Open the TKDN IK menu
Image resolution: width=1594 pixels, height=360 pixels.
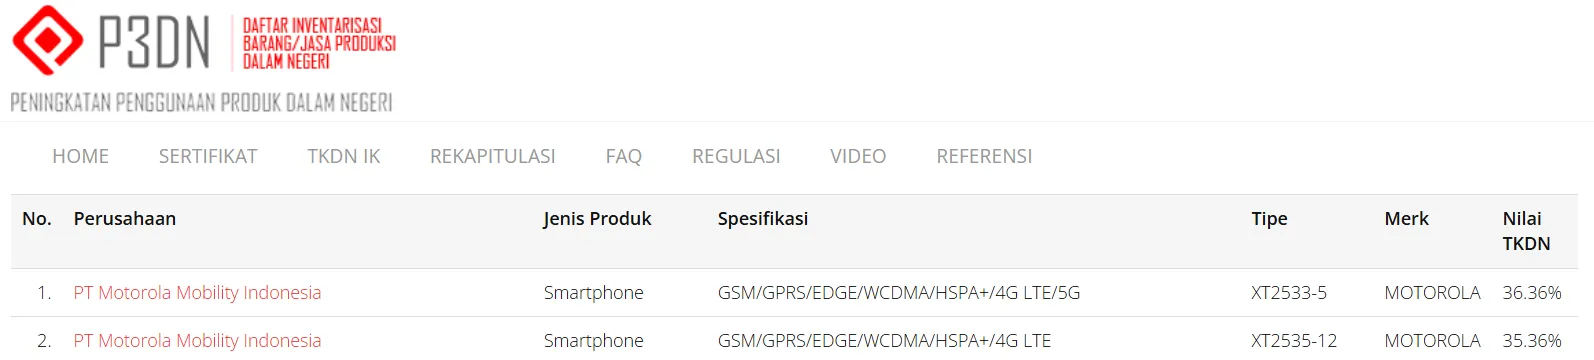coord(344,156)
